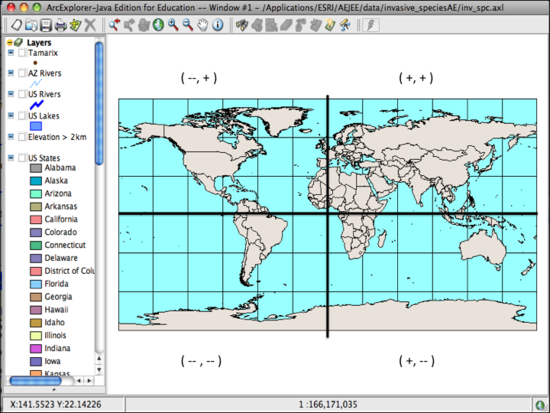Screen dimensions: 550x413
Task: Collapse the Tamarix layer legend
Action: click(x=11, y=53)
